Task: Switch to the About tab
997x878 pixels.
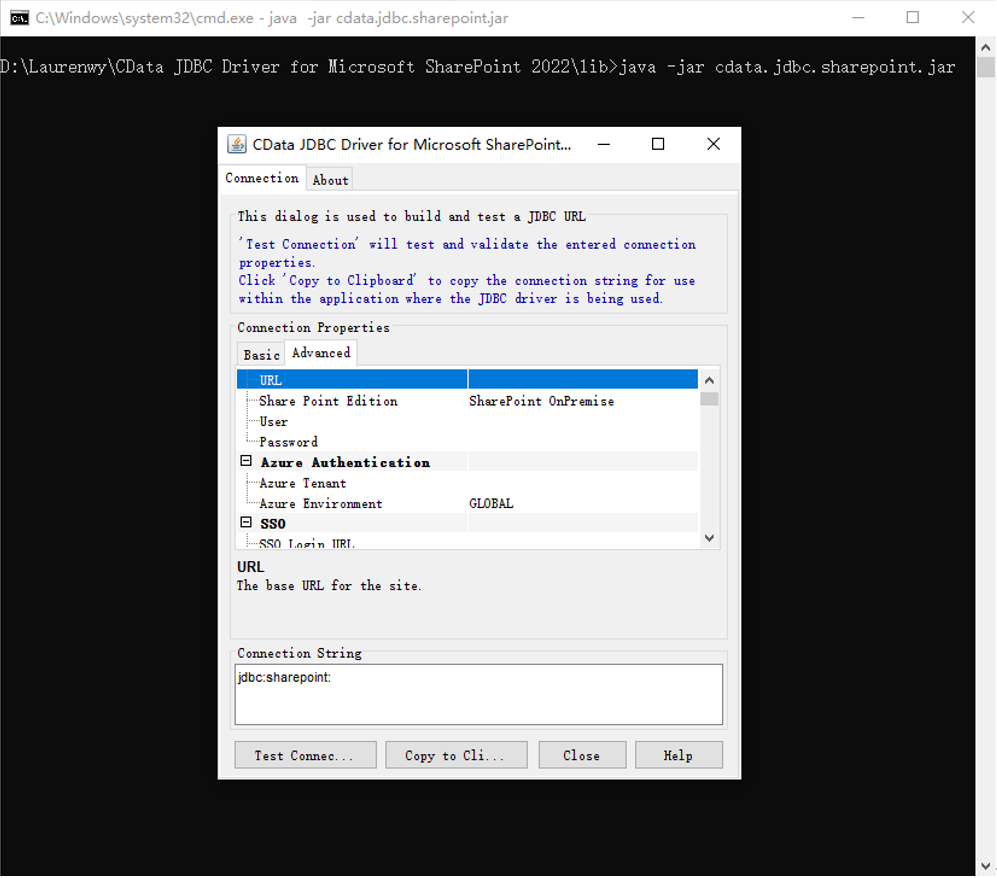Action: 330,179
